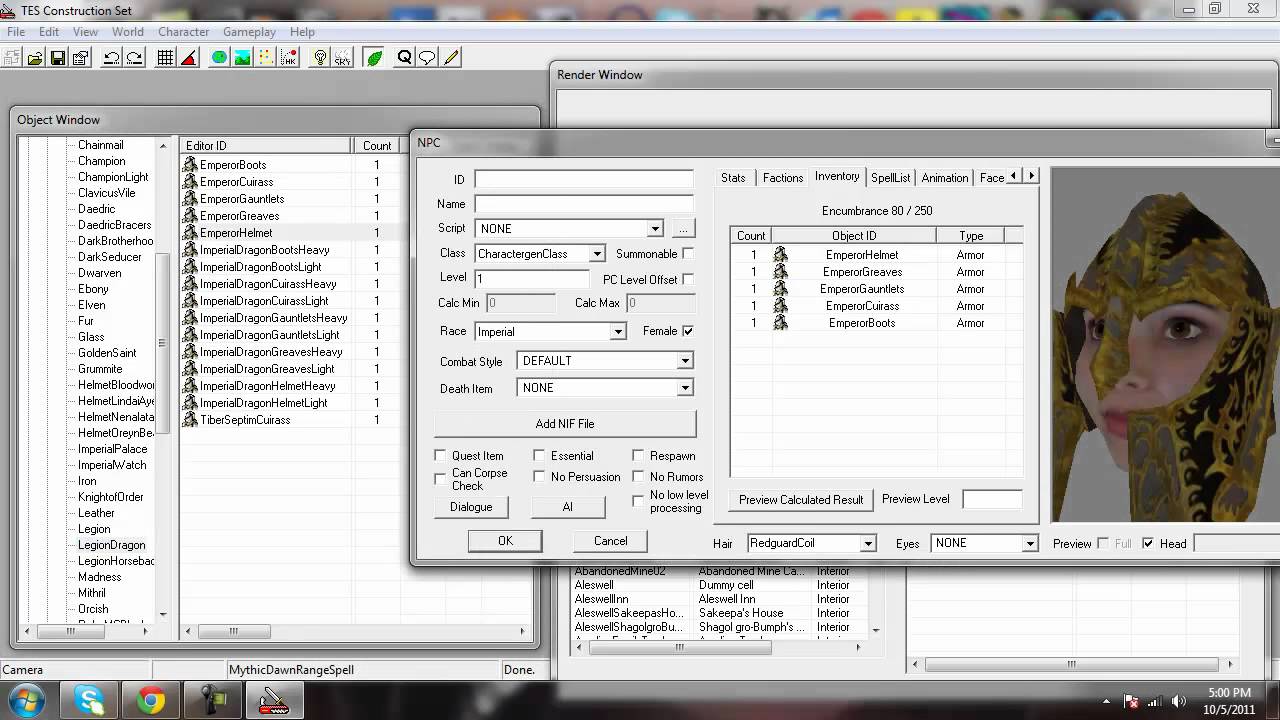
Task: Click the AI button
Action: [568, 507]
